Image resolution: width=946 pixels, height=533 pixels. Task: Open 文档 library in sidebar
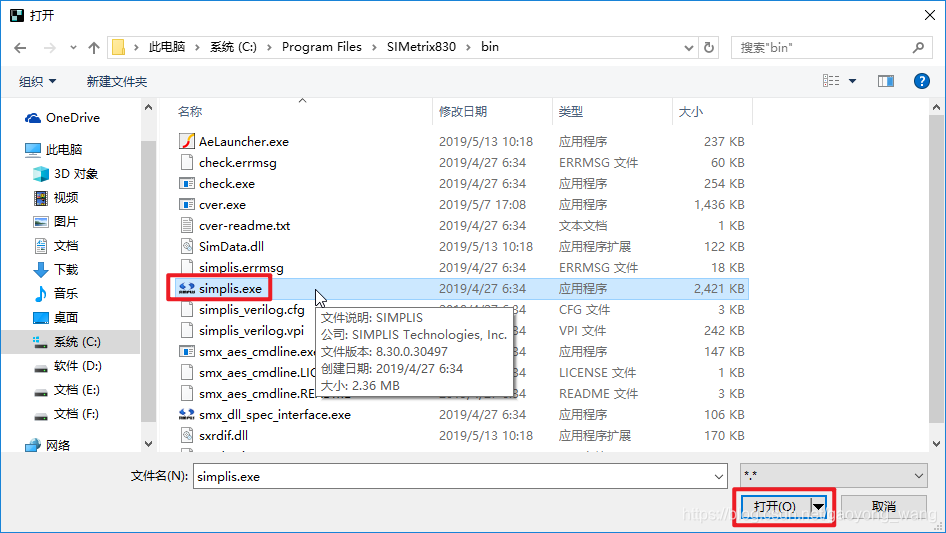(56, 246)
